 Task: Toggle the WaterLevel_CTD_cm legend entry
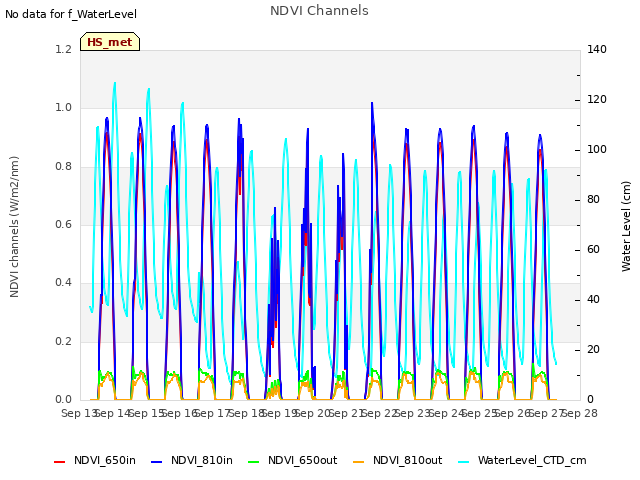522,460
